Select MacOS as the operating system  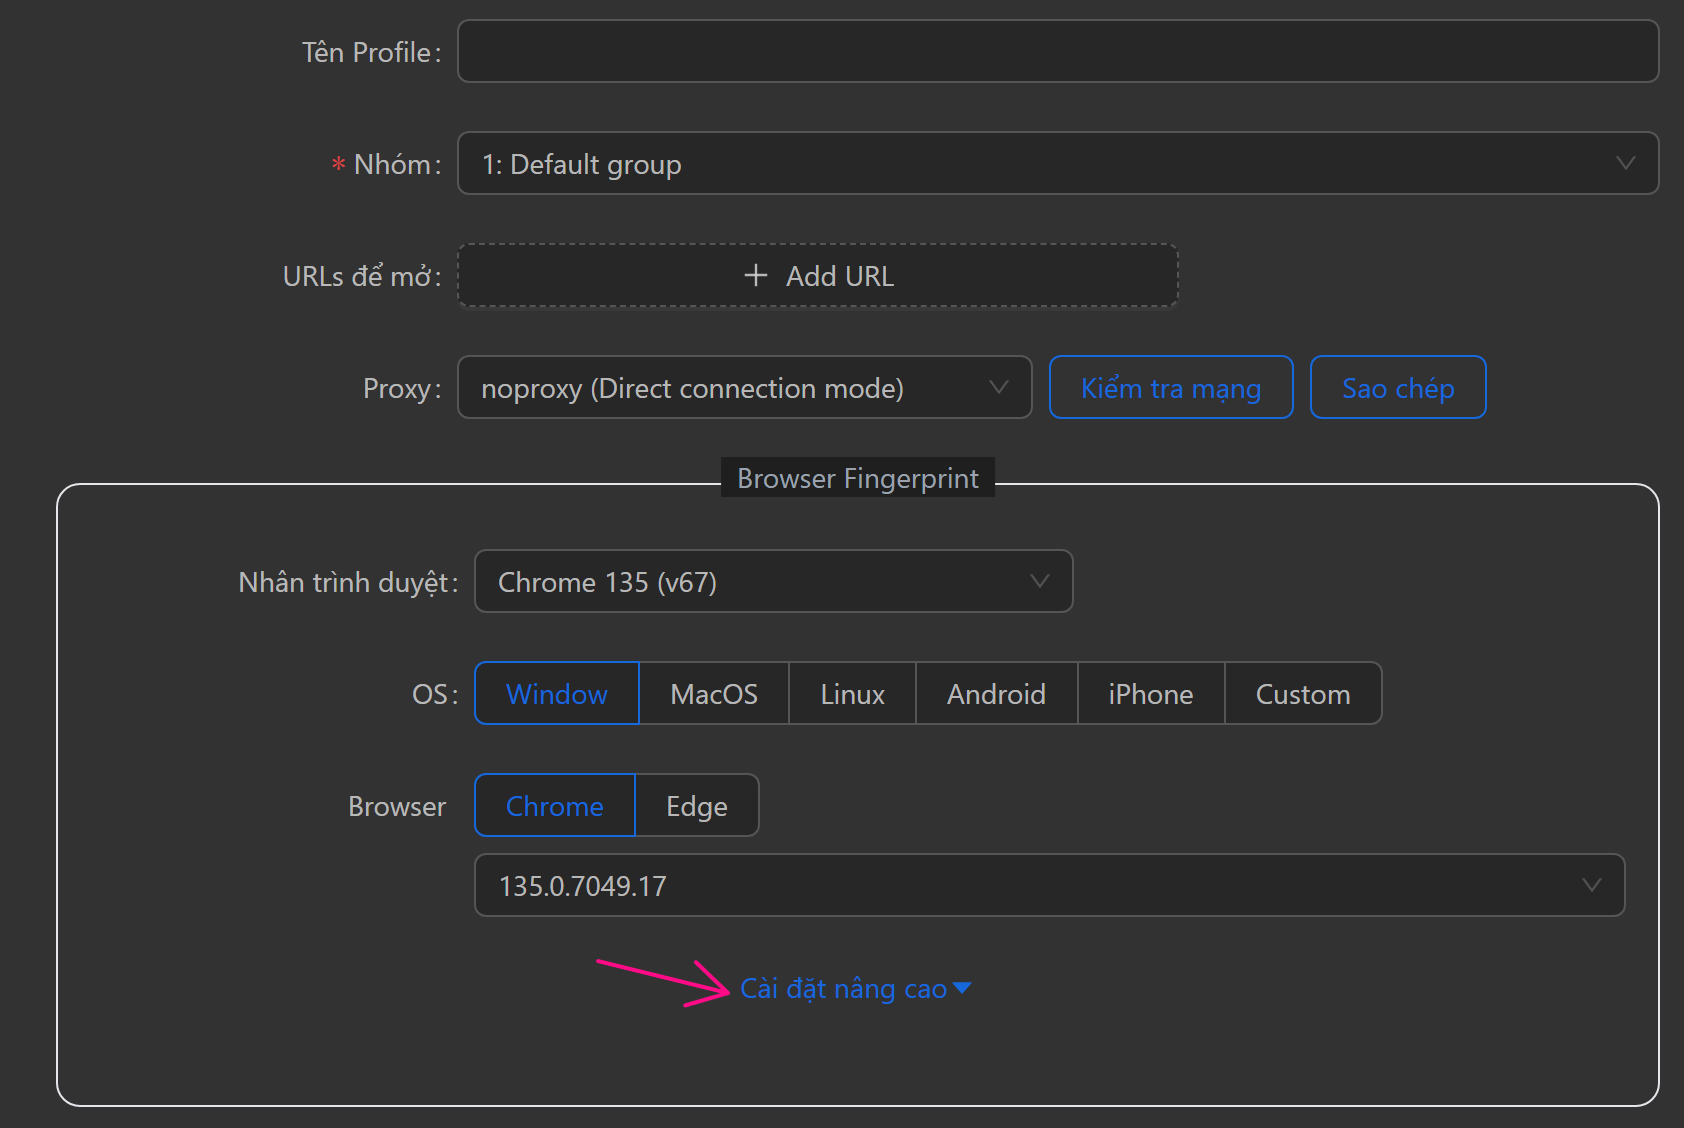point(714,694)
